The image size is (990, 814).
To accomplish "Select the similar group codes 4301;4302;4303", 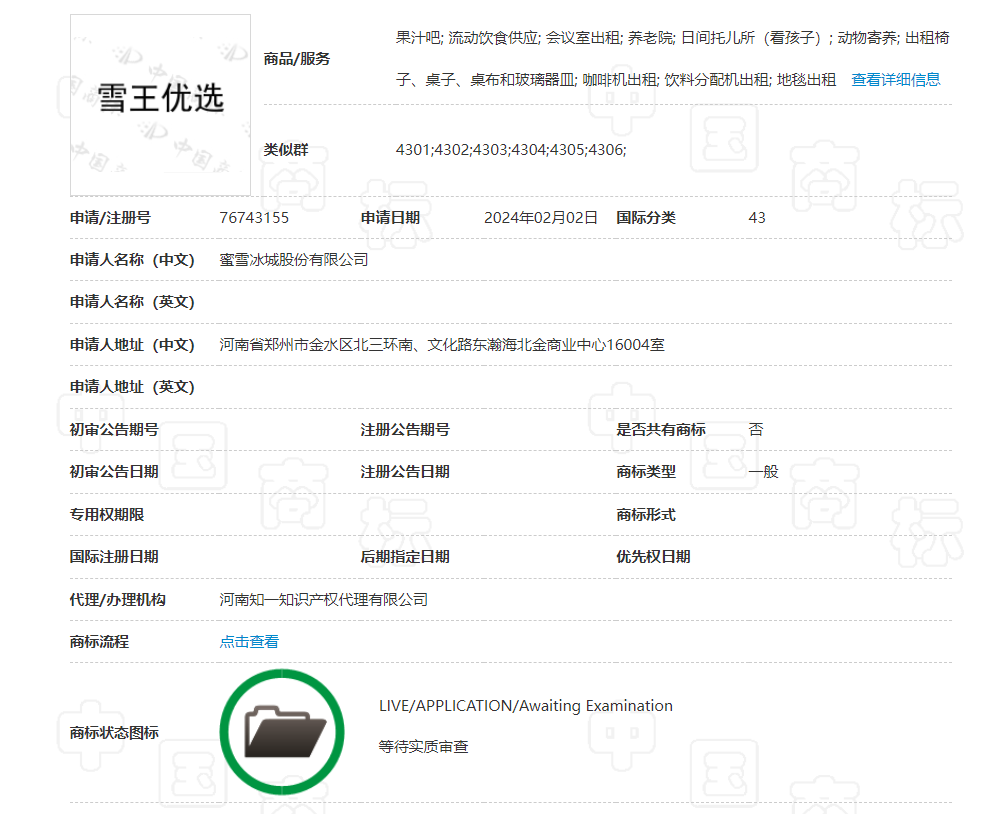I will click(511, 150).
